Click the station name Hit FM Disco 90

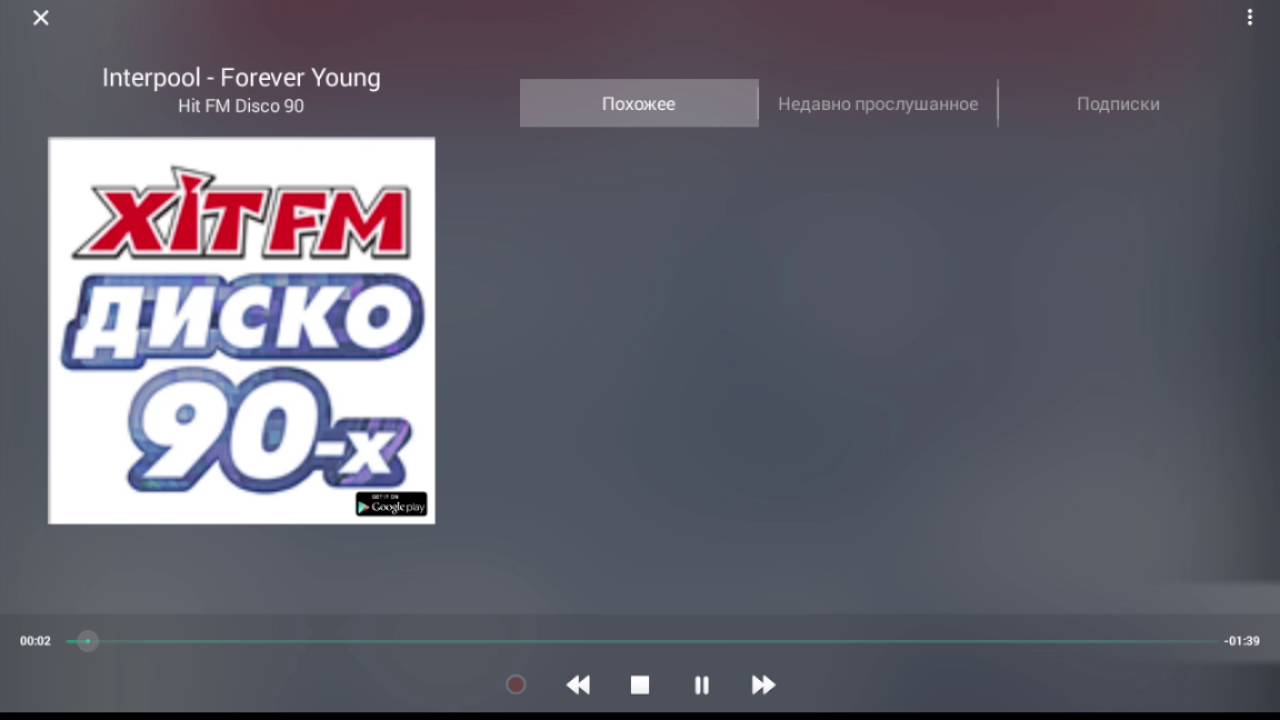241,106
